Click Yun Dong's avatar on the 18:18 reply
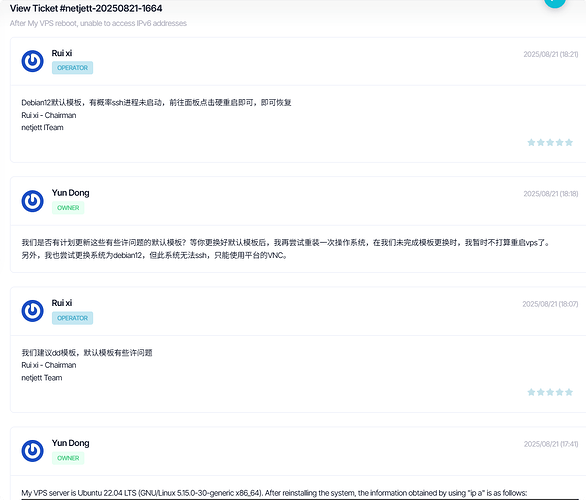Viewport: 586px width, 500px height. click(x=33, y=201)
